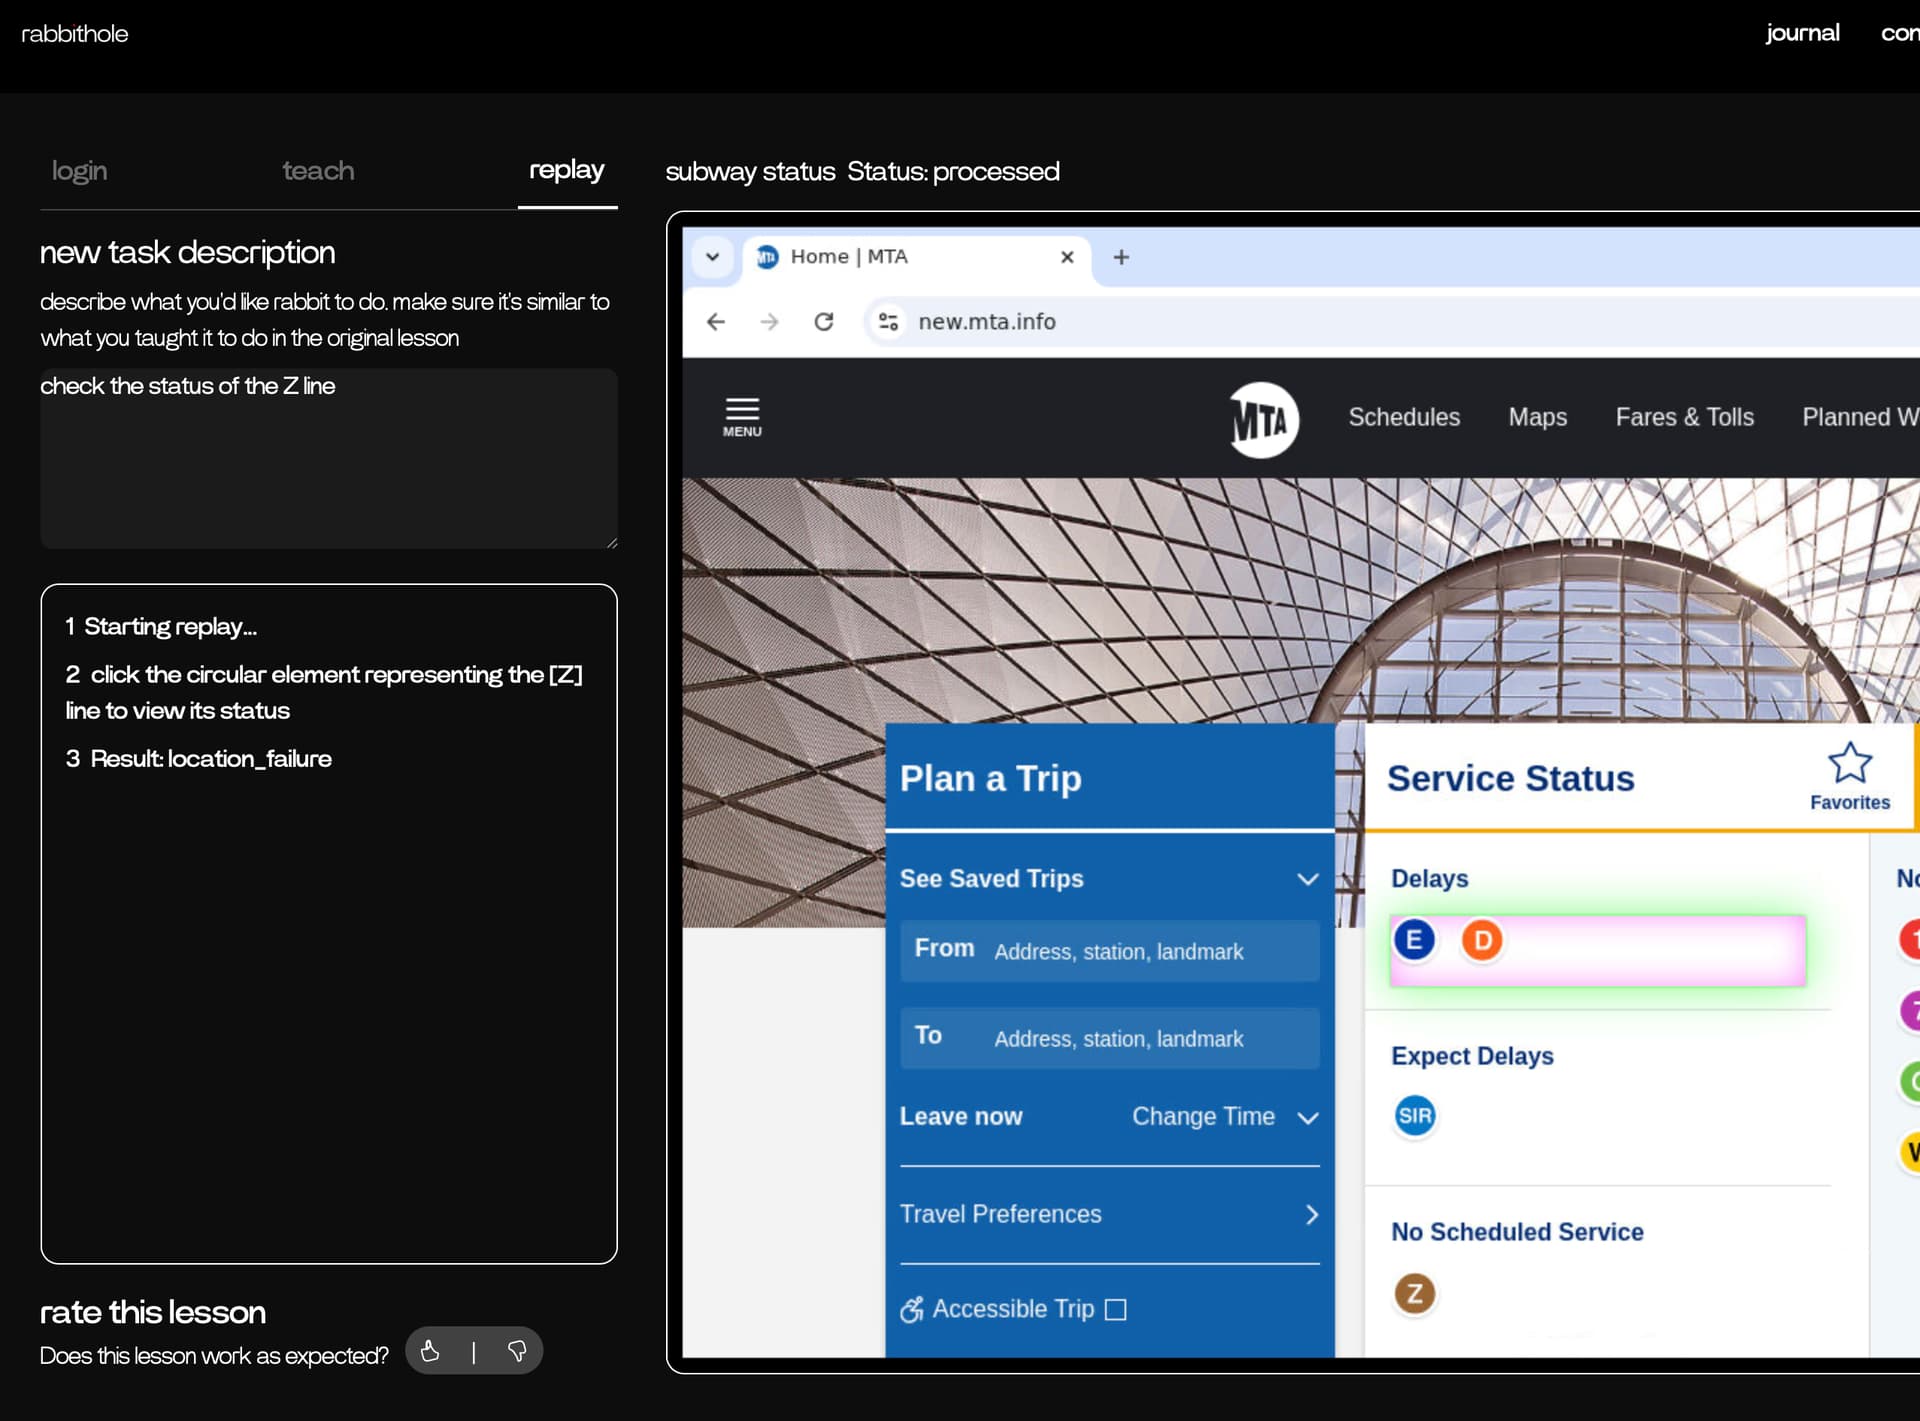Switch to the teach tab

coord(318,171)
